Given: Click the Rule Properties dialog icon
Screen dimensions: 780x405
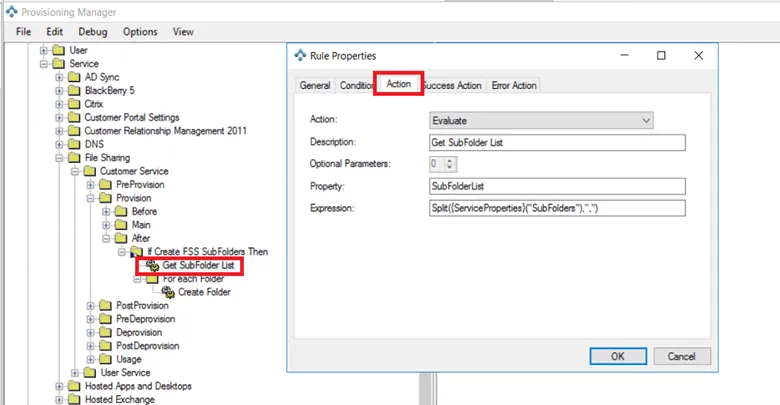Looking at the screenshot, I should click(x=301, y=55).
